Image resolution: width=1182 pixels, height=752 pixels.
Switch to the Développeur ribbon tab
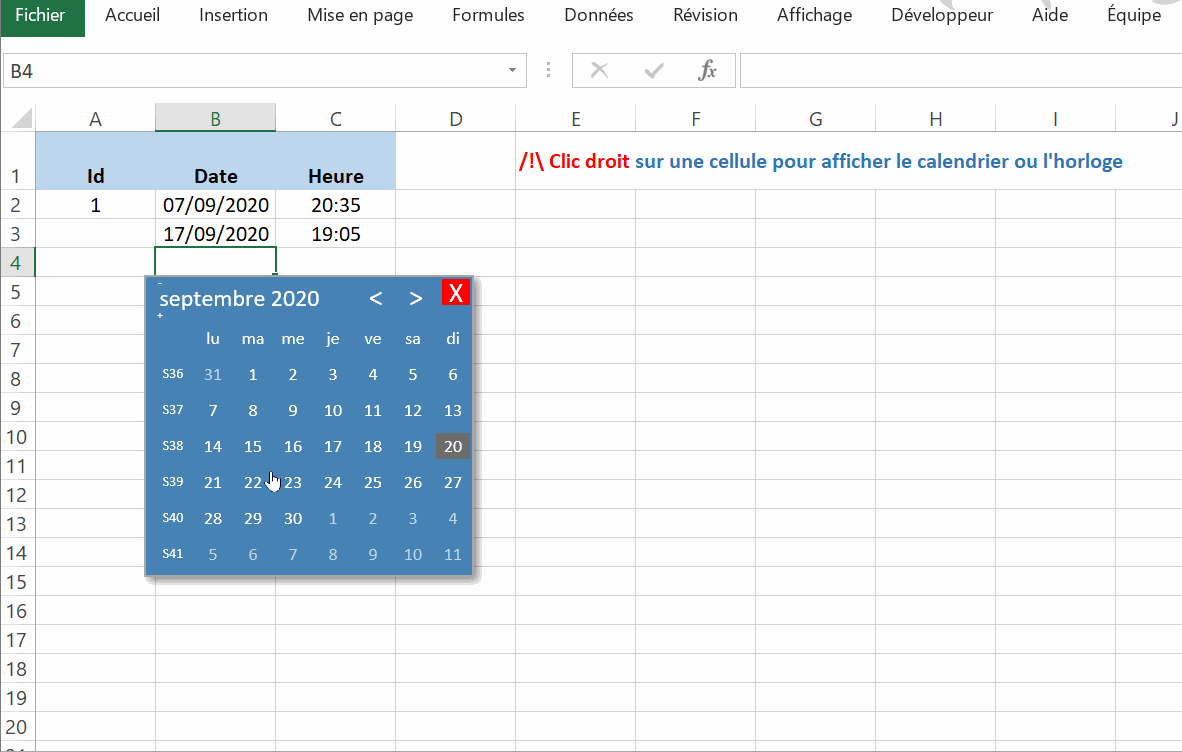pyautogui.click(x=941, y=15)
